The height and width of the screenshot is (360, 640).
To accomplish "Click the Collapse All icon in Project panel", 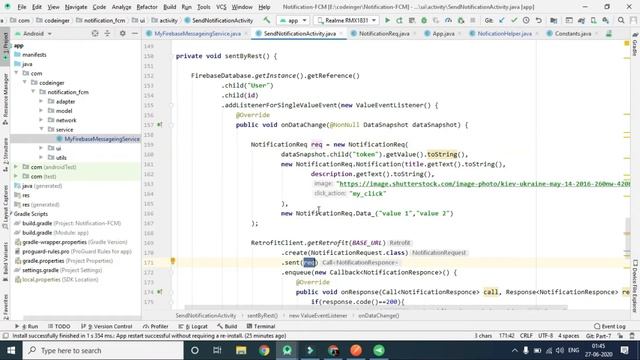I will (107, 33).
